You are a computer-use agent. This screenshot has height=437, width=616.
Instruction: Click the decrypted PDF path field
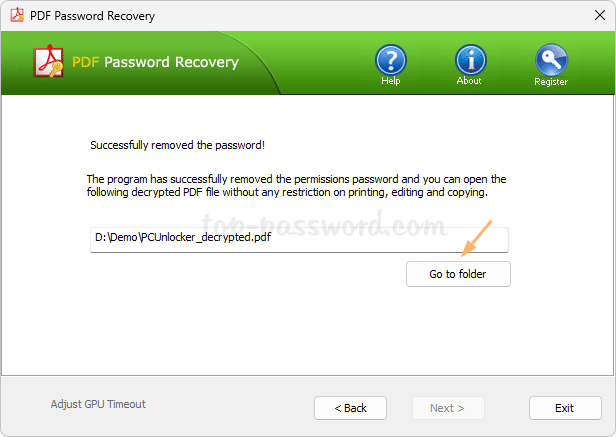[x=299, y=239]
